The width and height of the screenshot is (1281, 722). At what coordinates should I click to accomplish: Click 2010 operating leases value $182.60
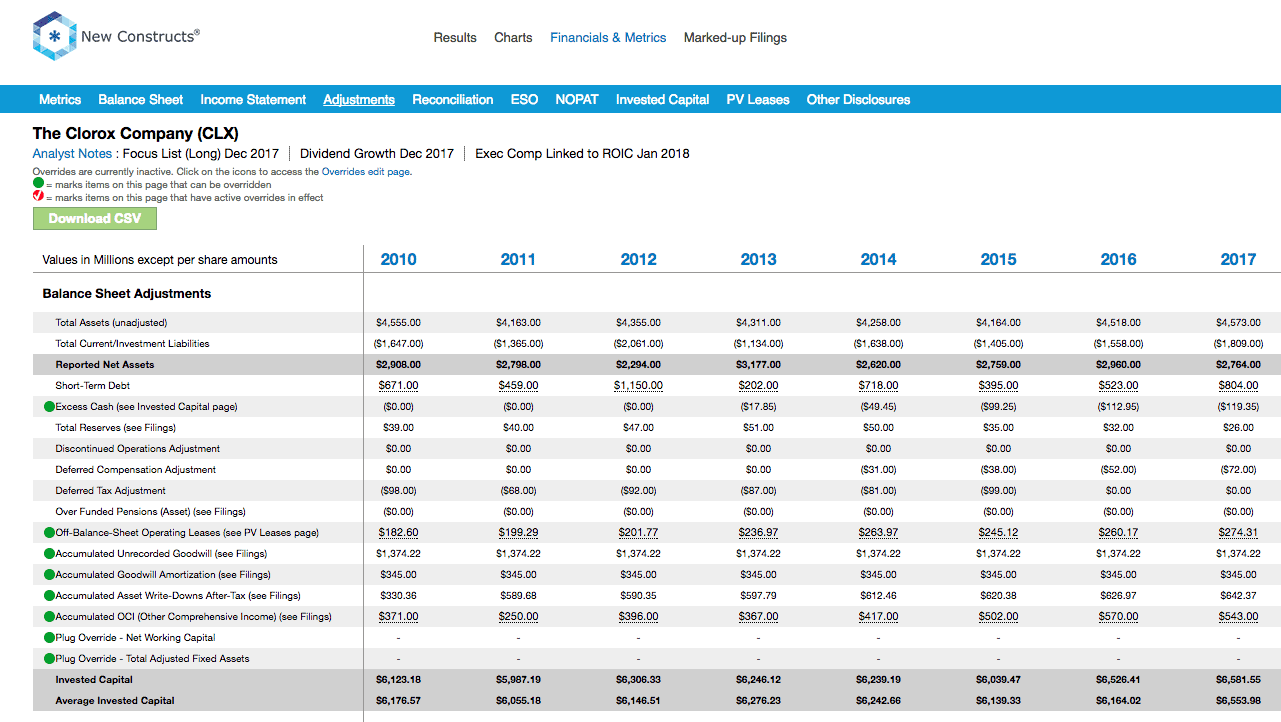click(398, 533)
